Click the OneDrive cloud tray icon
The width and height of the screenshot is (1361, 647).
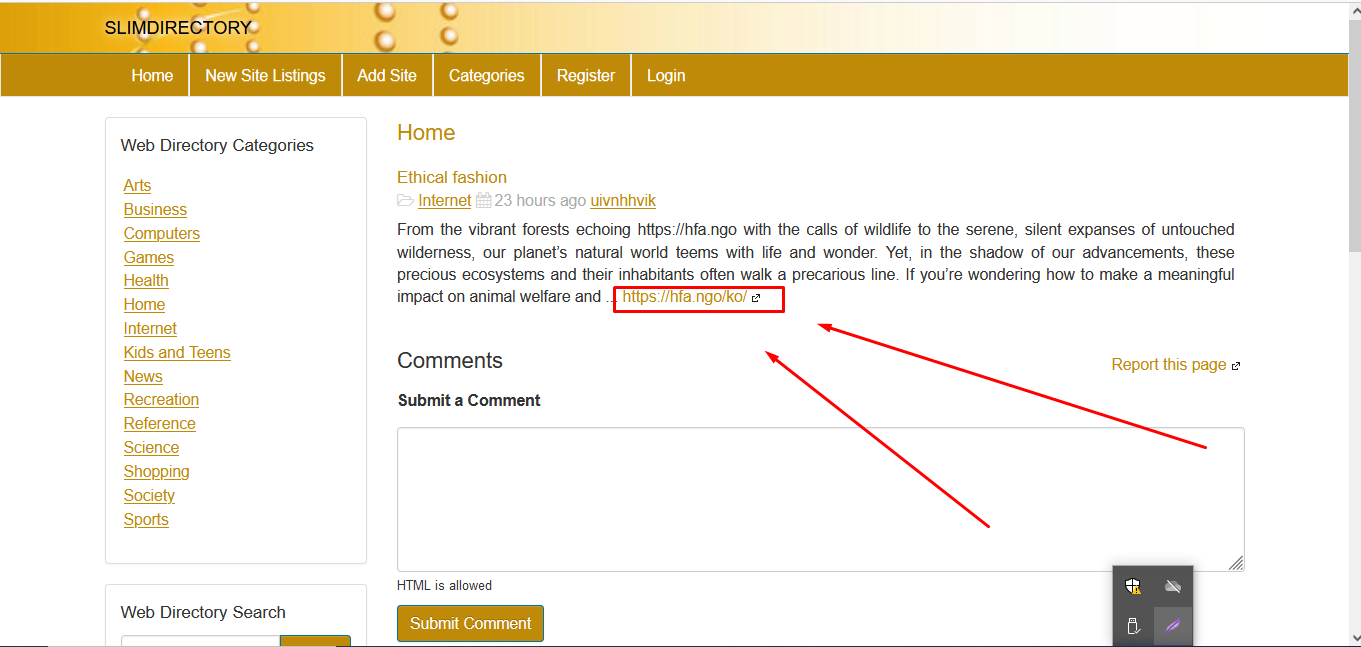tap(1173, 587)
